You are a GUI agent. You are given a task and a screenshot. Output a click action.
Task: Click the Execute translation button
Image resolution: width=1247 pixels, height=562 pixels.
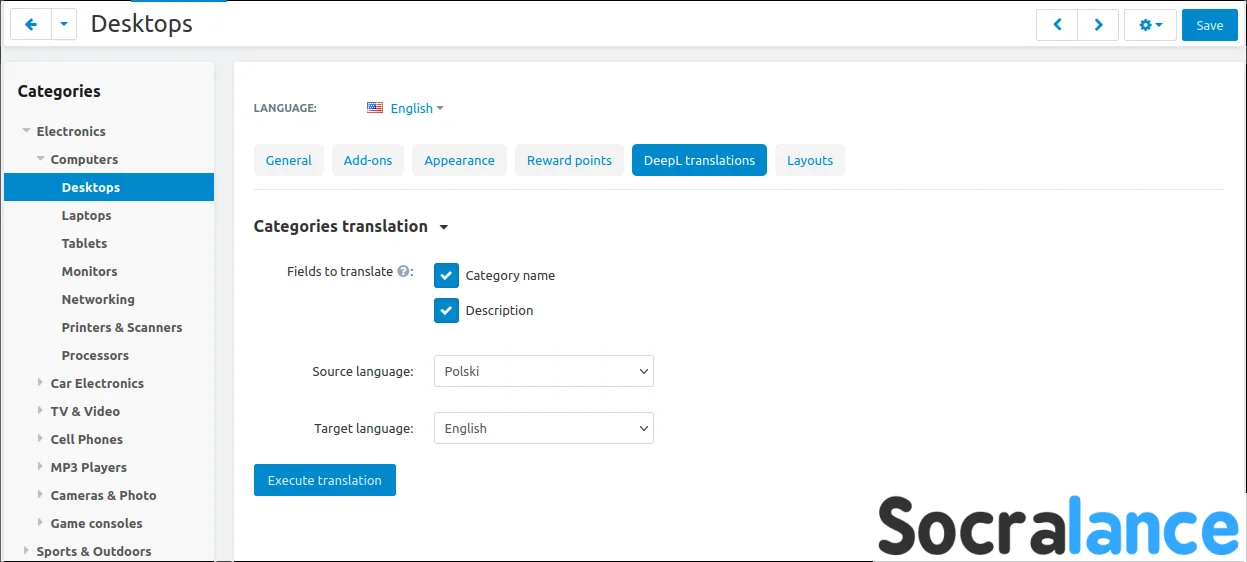325,480
